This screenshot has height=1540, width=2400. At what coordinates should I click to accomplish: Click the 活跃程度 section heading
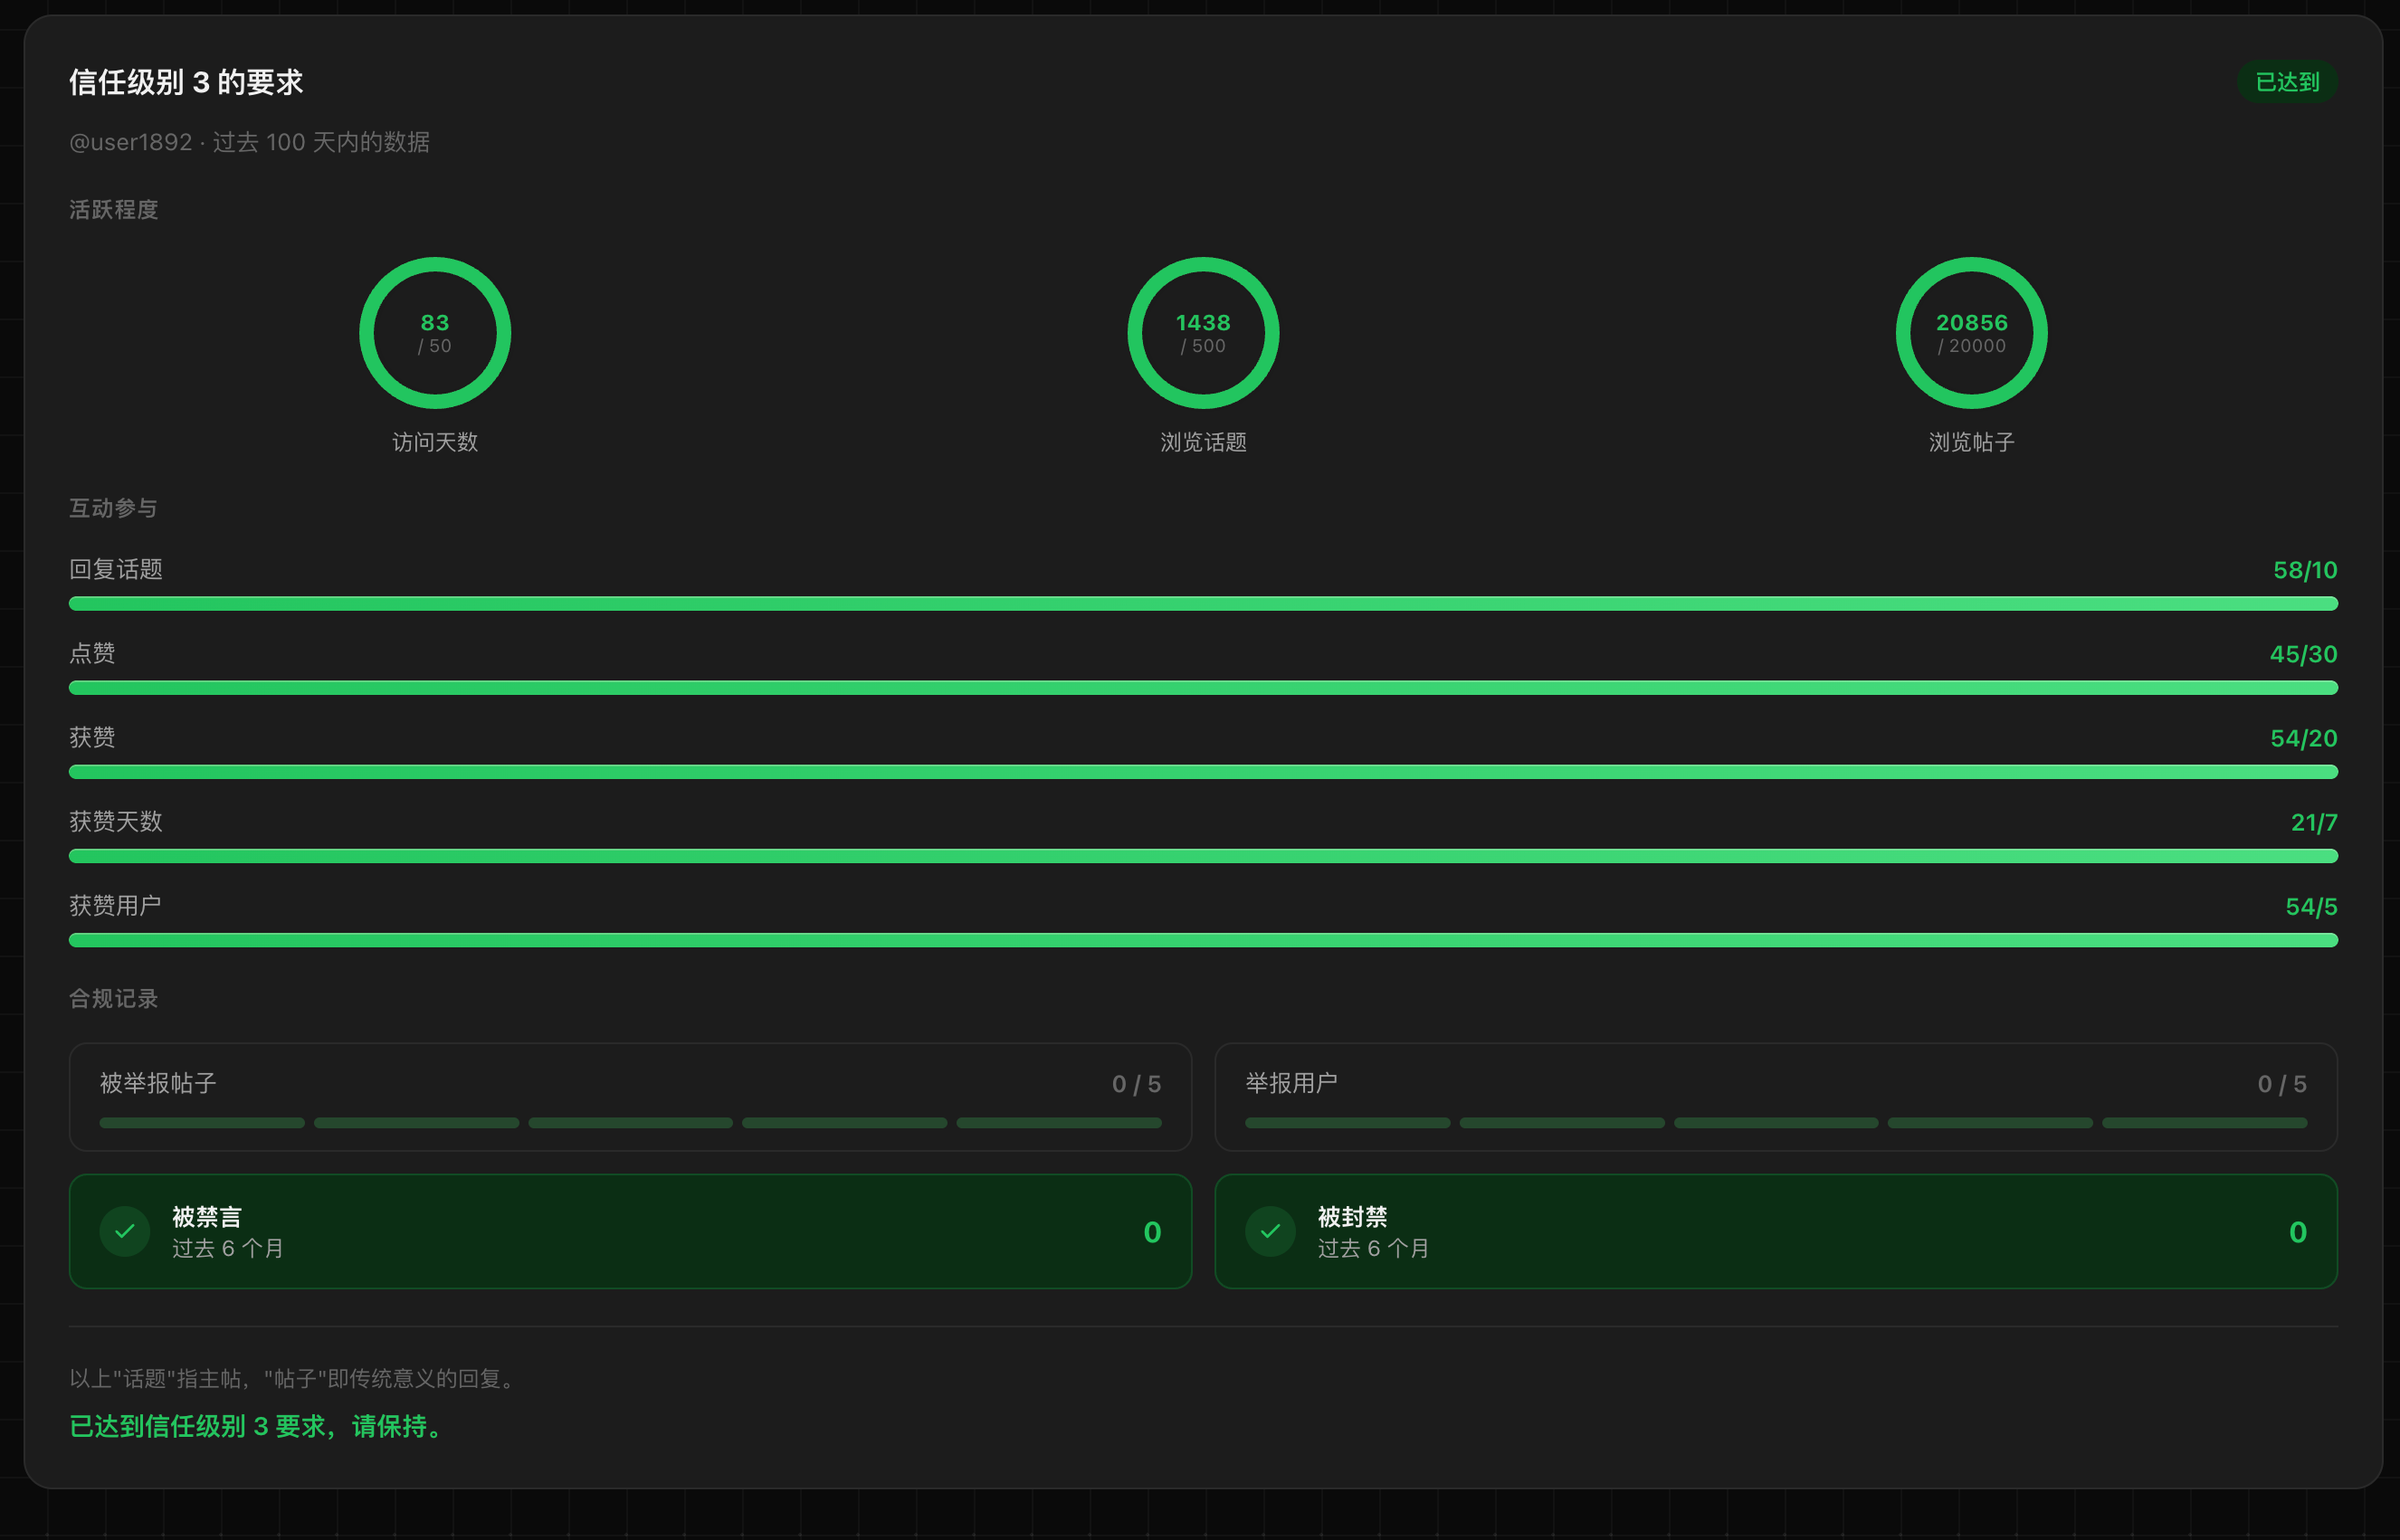click(x=114, y=209)
